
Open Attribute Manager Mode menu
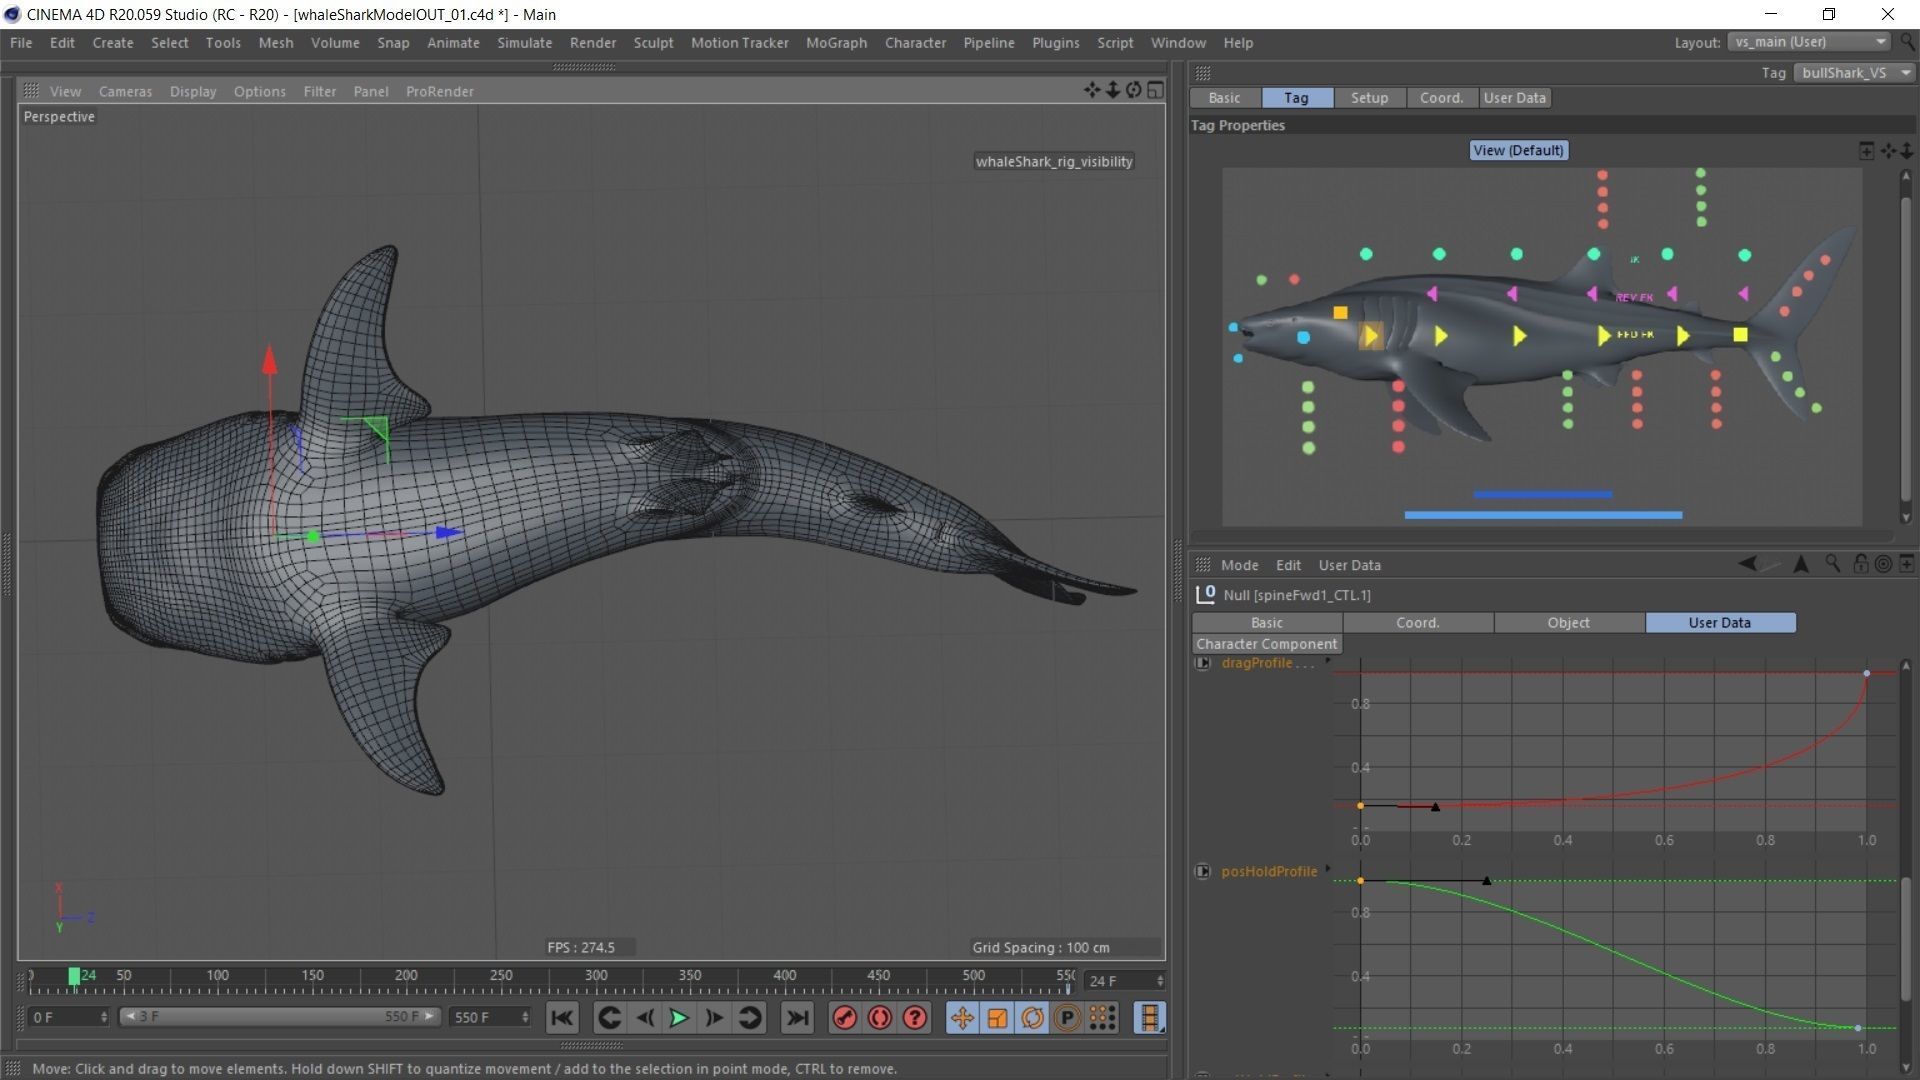click(1239, 565)
